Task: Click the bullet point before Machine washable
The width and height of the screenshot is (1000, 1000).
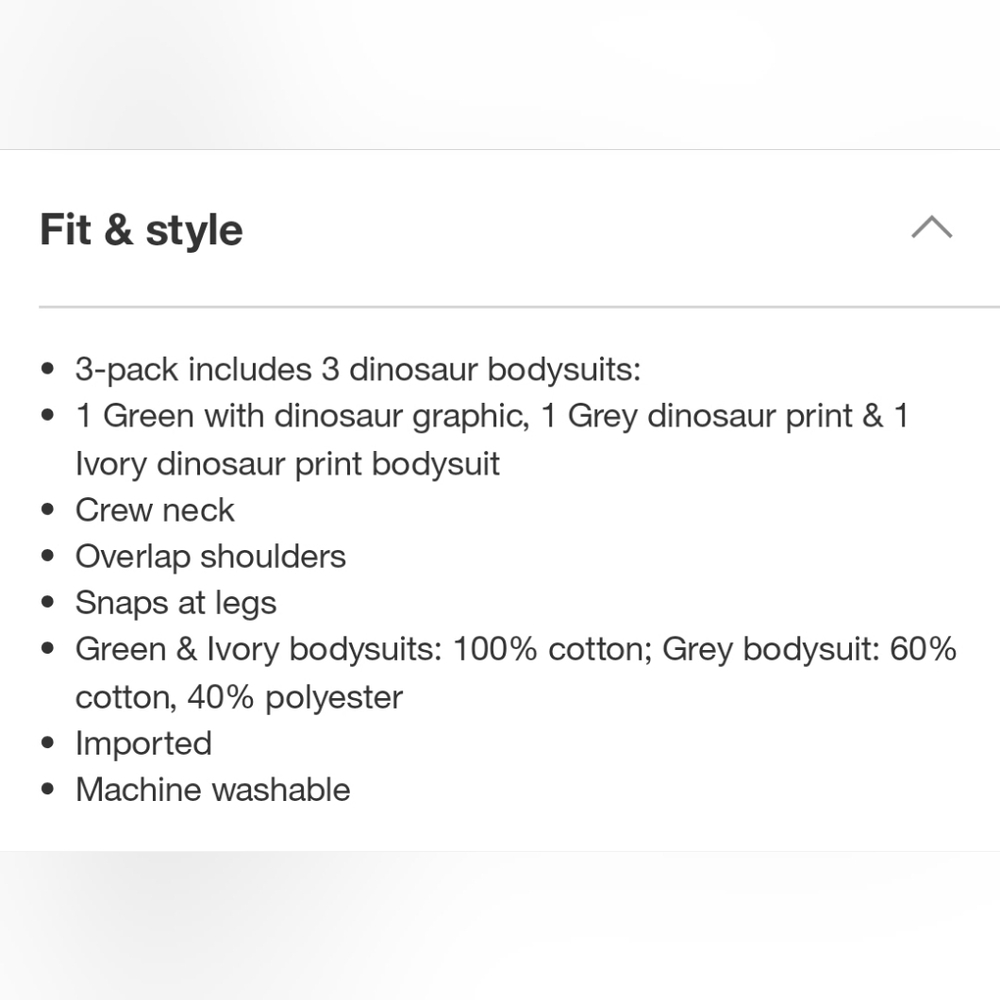Action: point(47,789)
